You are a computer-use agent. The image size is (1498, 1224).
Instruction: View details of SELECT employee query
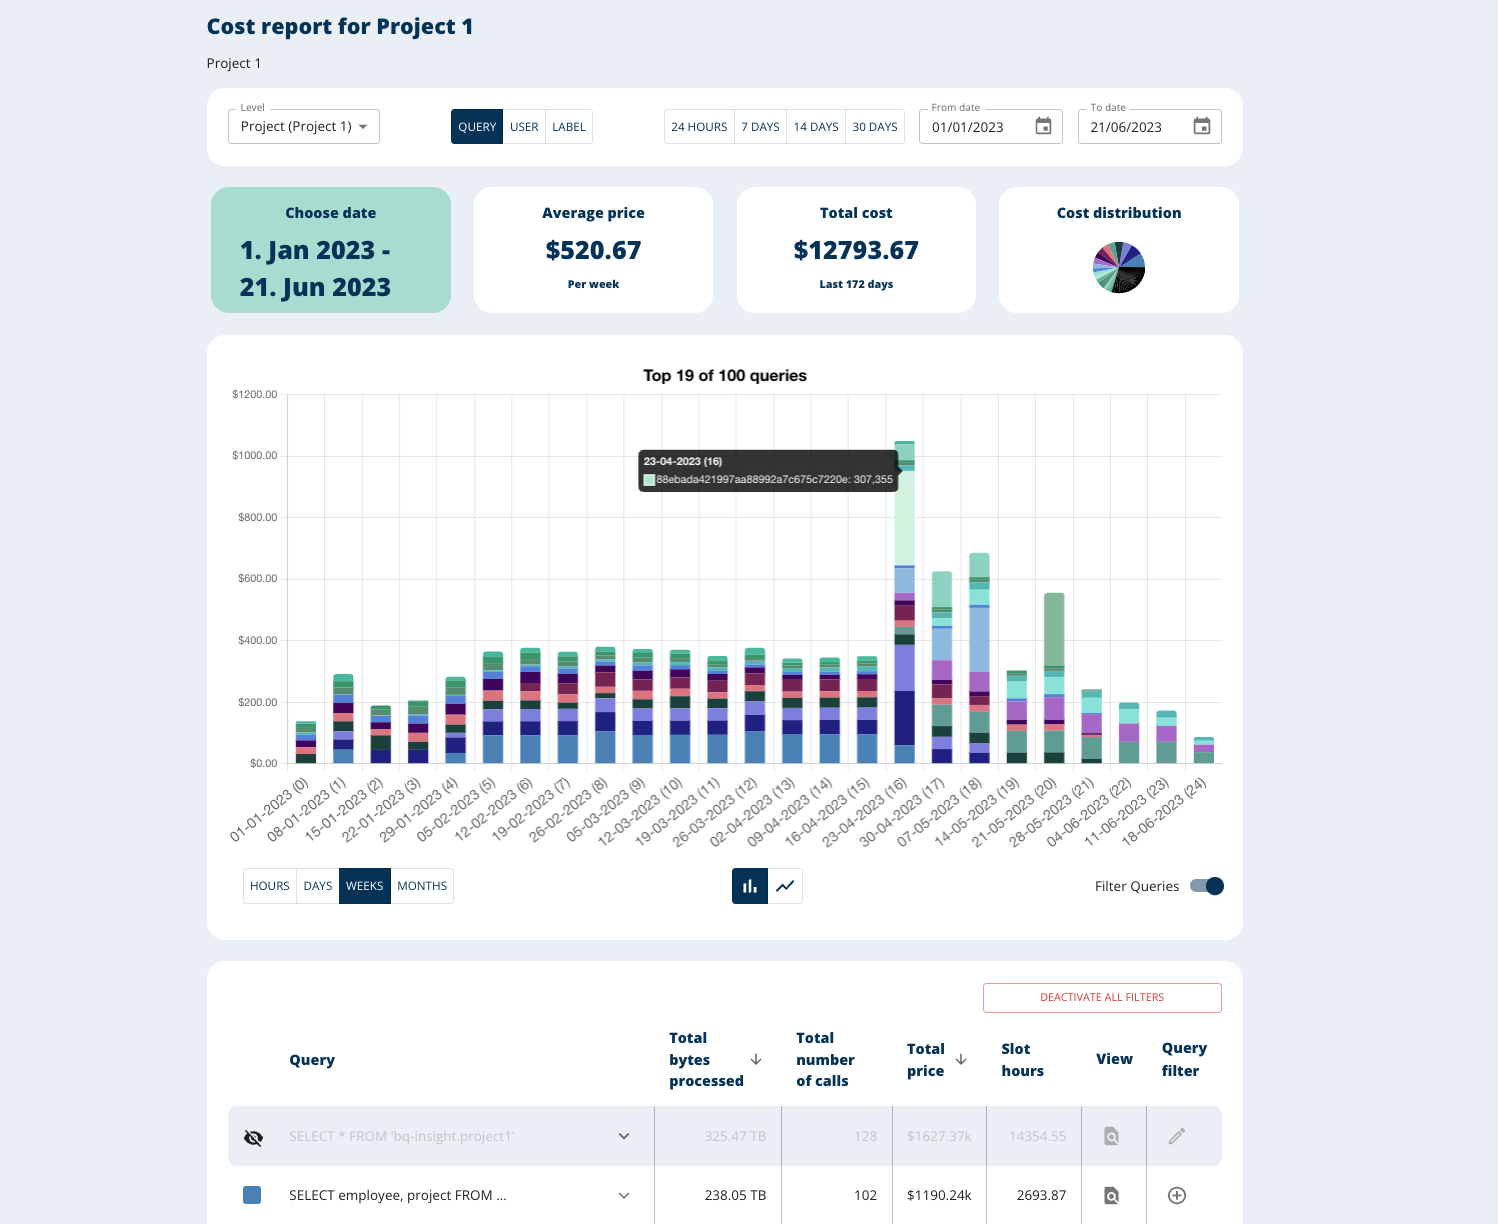click(1111, 1195)
